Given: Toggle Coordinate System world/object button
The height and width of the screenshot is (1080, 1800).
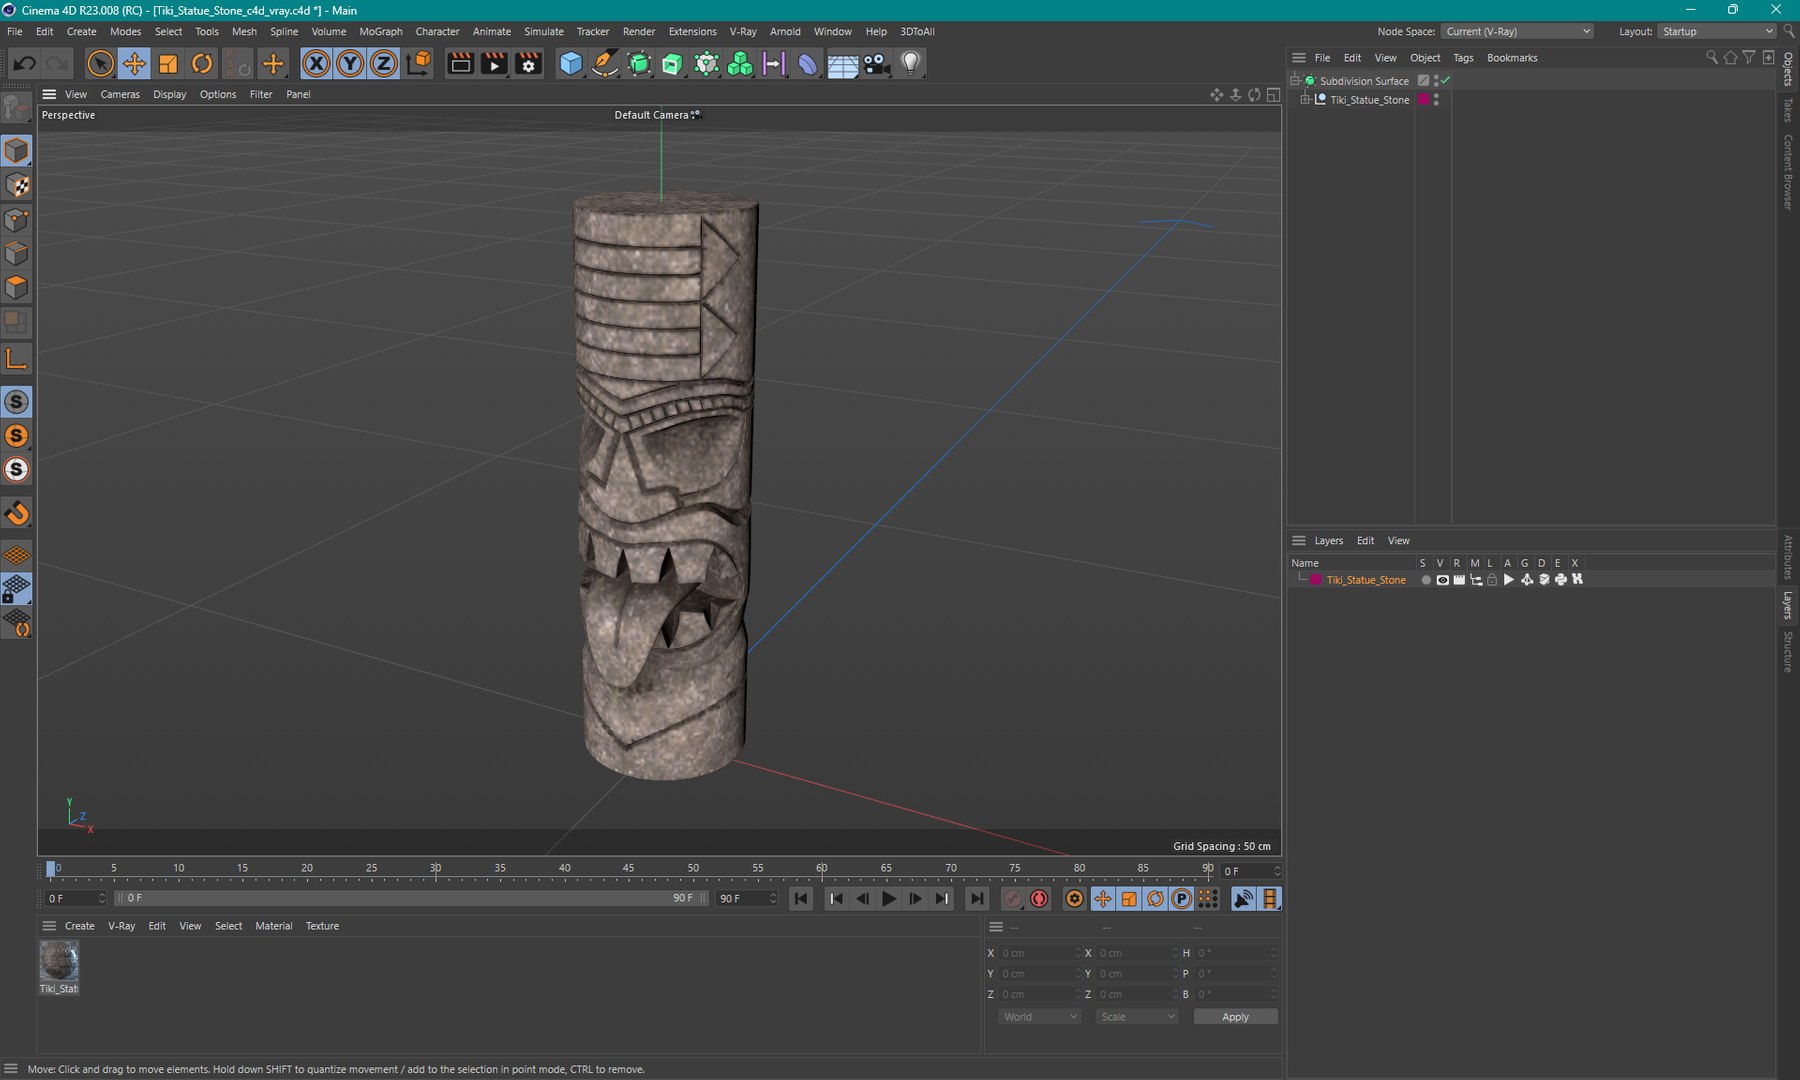Looking at the screenshot, I should pyautogui.click(x=419, y=64).
